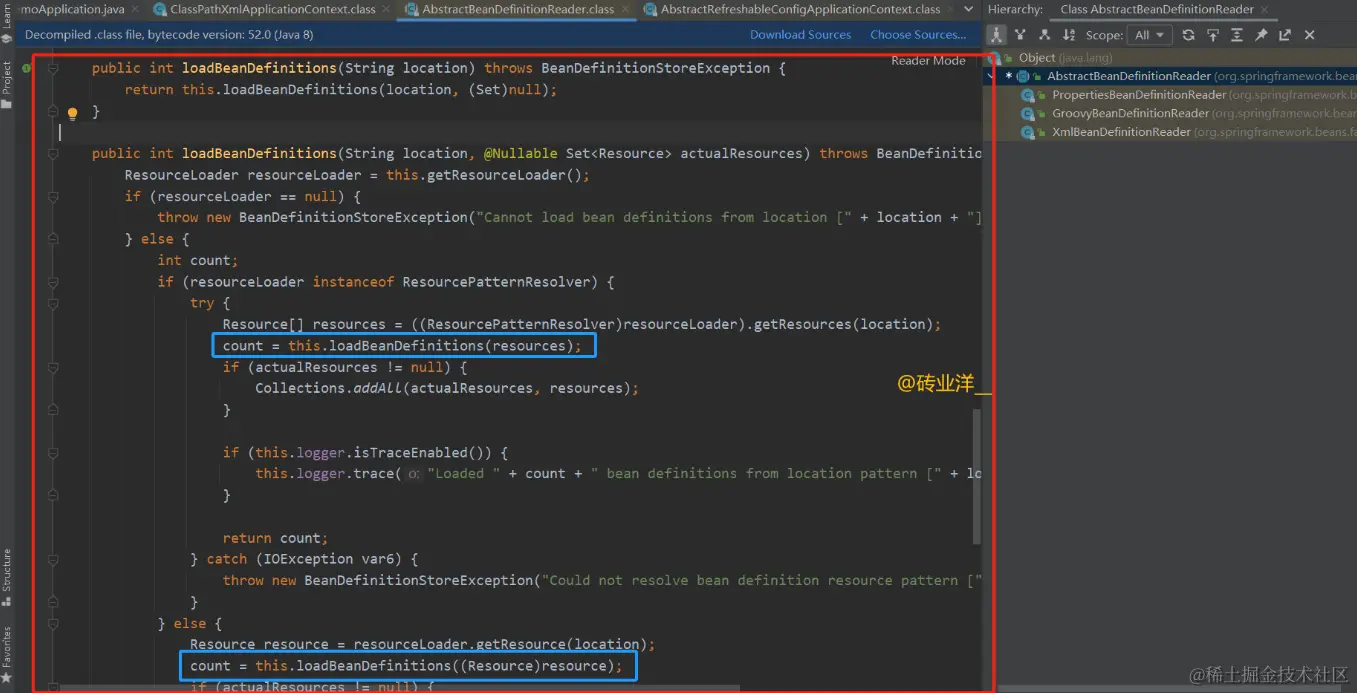Image resolution: width=1357 pixels, height=693 pixels.
Task: Close the moApplication.java tab
Action: 137,9
